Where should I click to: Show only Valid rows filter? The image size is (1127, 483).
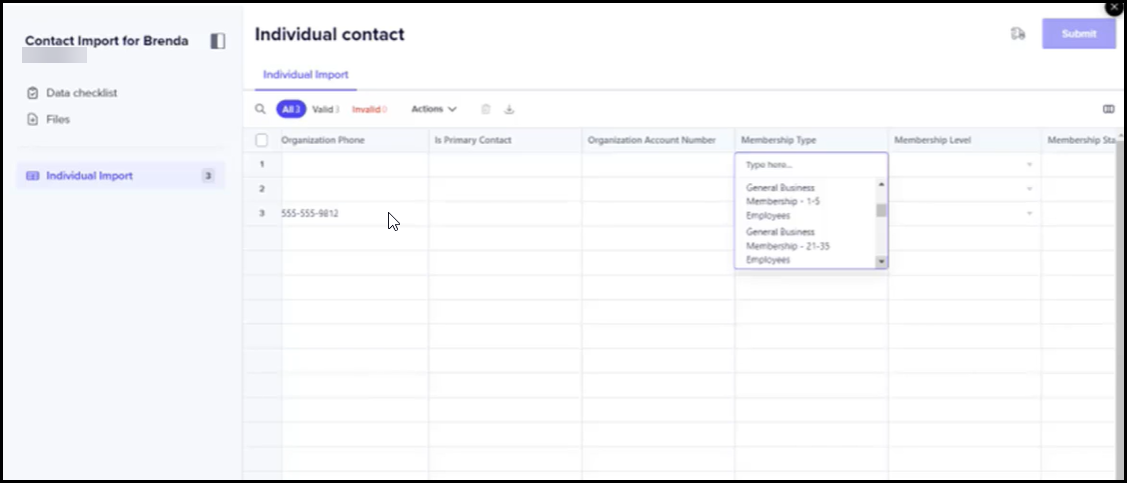pyautogui.click(x=324, y=109)
